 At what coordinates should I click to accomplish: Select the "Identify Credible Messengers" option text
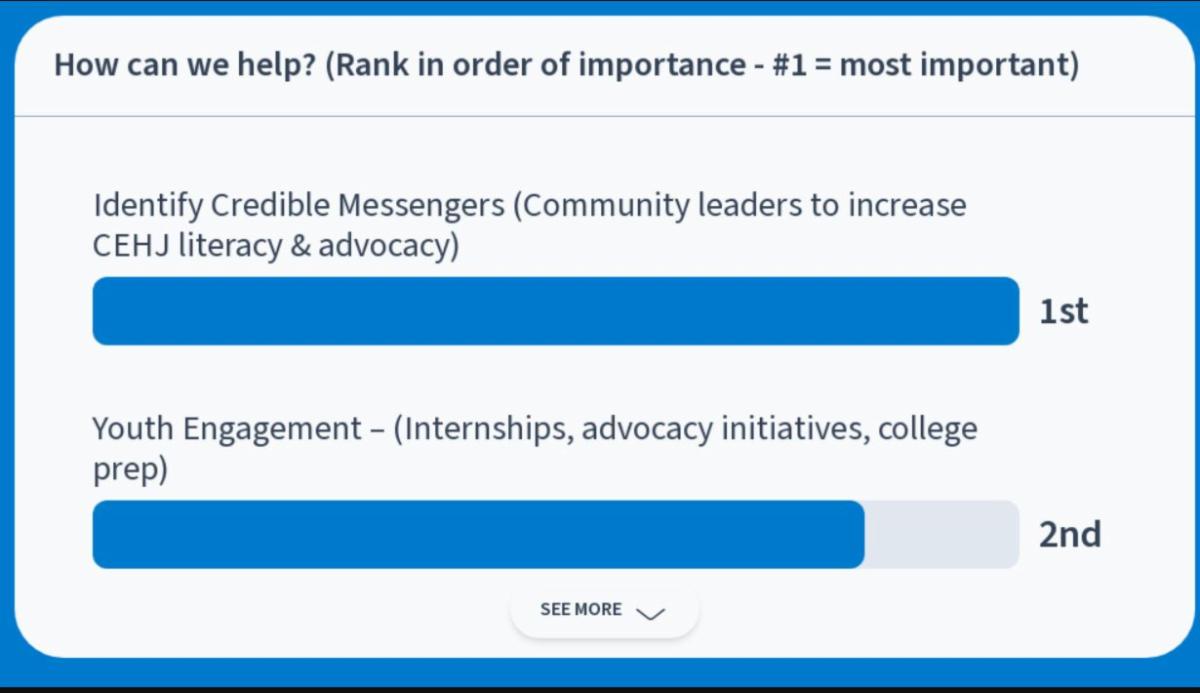point(299,207)
